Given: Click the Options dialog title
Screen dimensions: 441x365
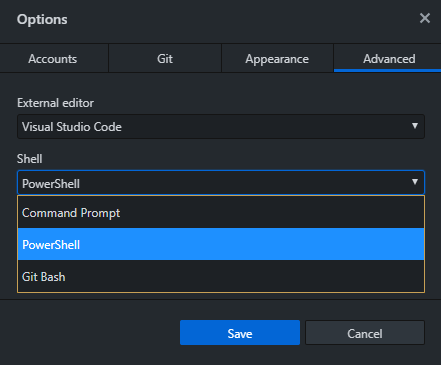Looking at the screenshot, I should (42, 19).
